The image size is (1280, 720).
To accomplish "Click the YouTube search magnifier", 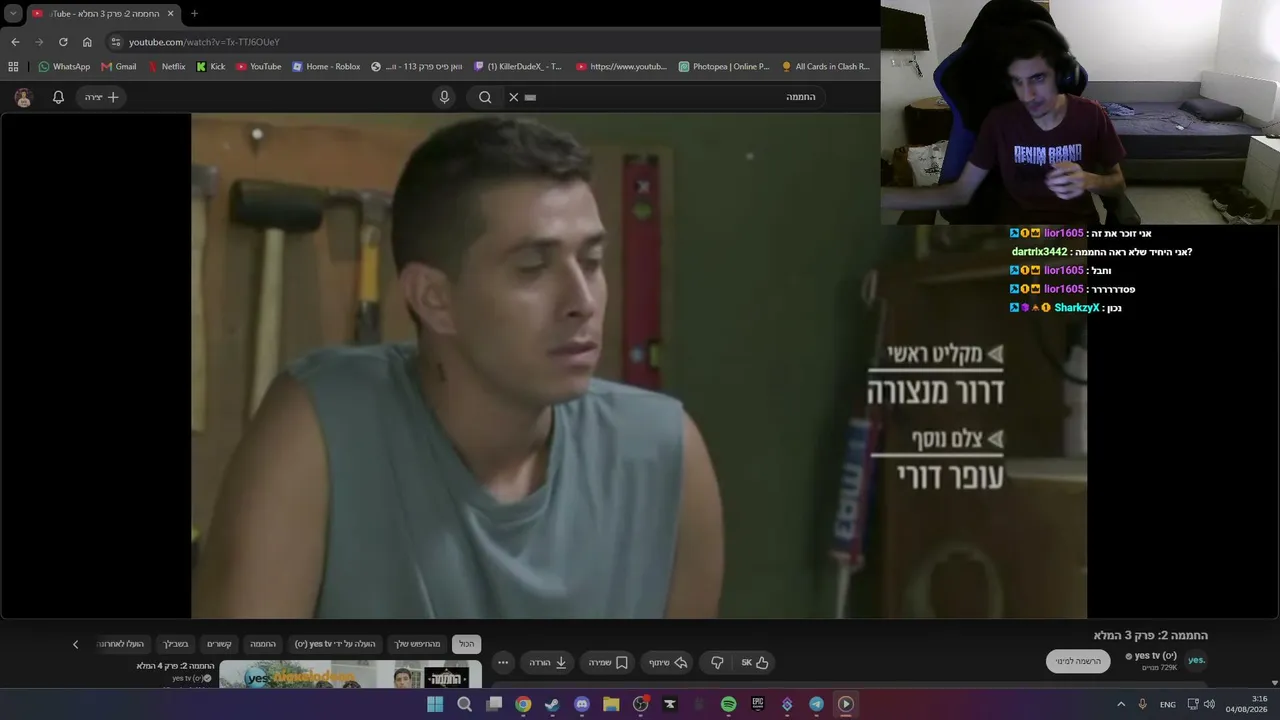I will coord(485,97).
